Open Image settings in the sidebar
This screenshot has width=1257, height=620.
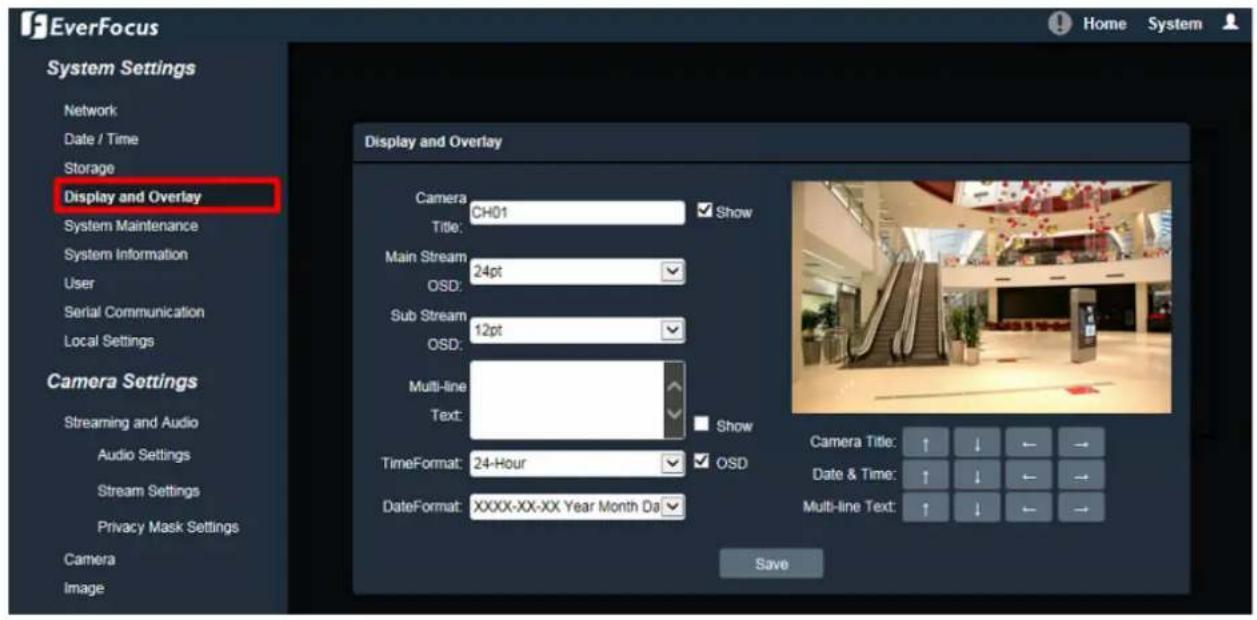[84, 588]
